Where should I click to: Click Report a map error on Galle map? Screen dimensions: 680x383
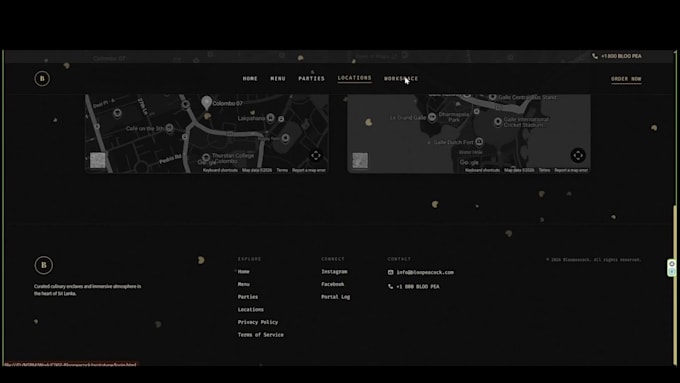571,170
